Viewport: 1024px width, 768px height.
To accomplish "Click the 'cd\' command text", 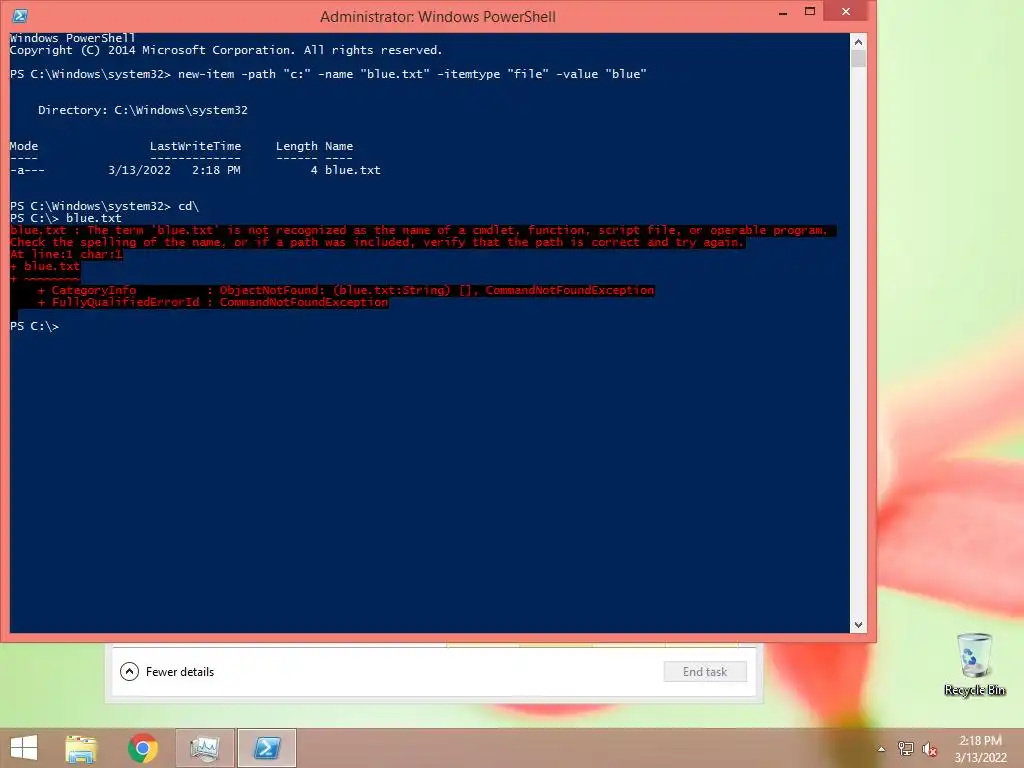I will 188,206.
